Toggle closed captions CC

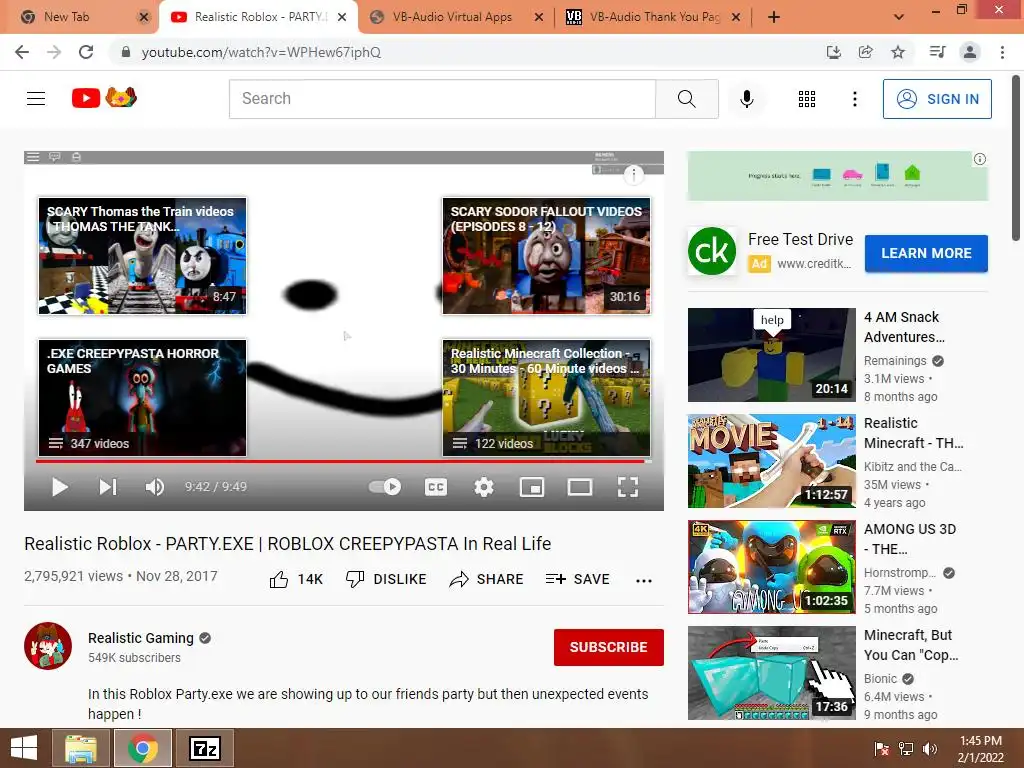436,487
